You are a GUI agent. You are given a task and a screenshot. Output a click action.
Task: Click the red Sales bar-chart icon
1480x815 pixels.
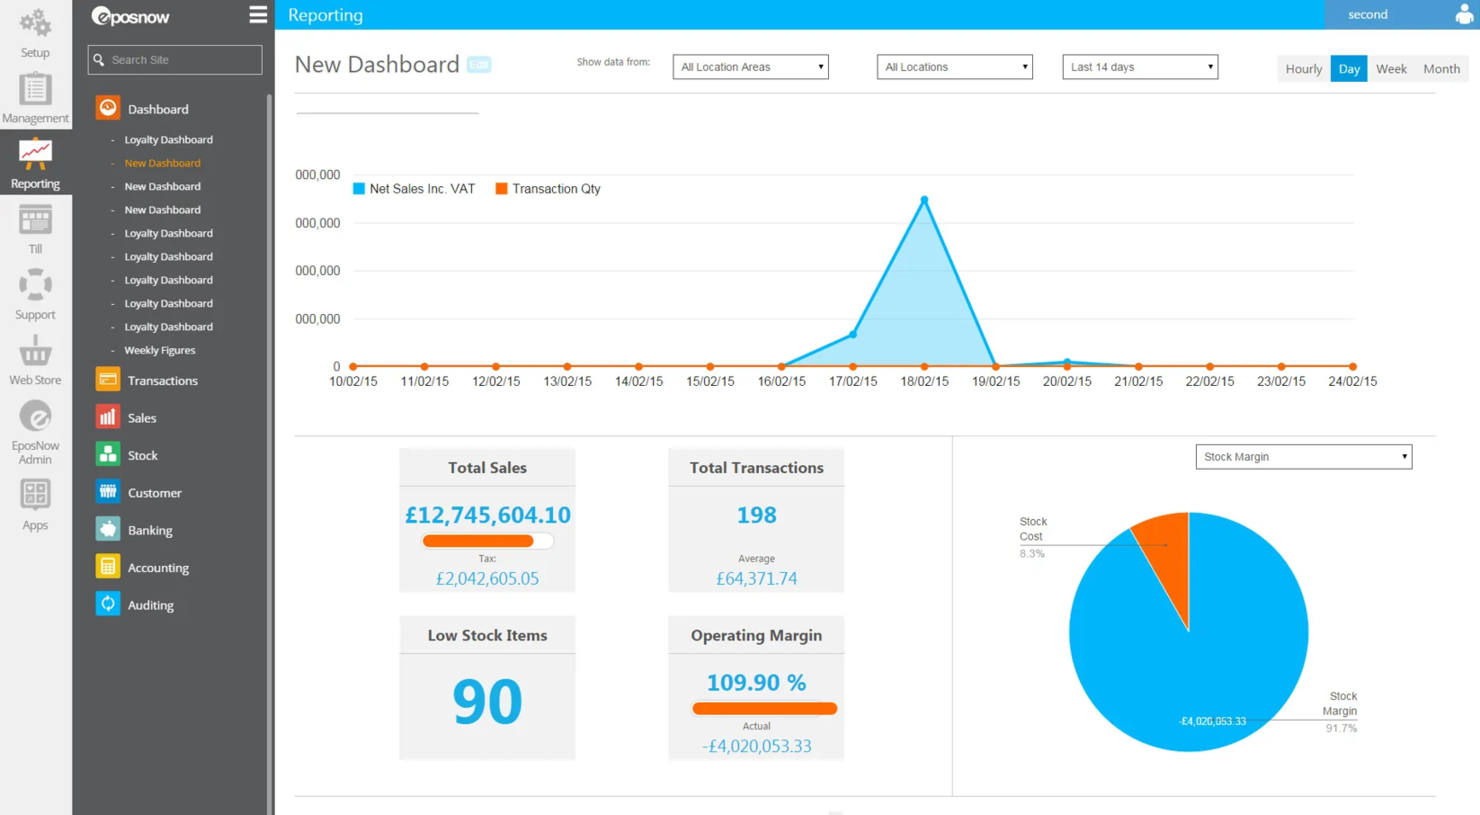[x=107, y=417]
